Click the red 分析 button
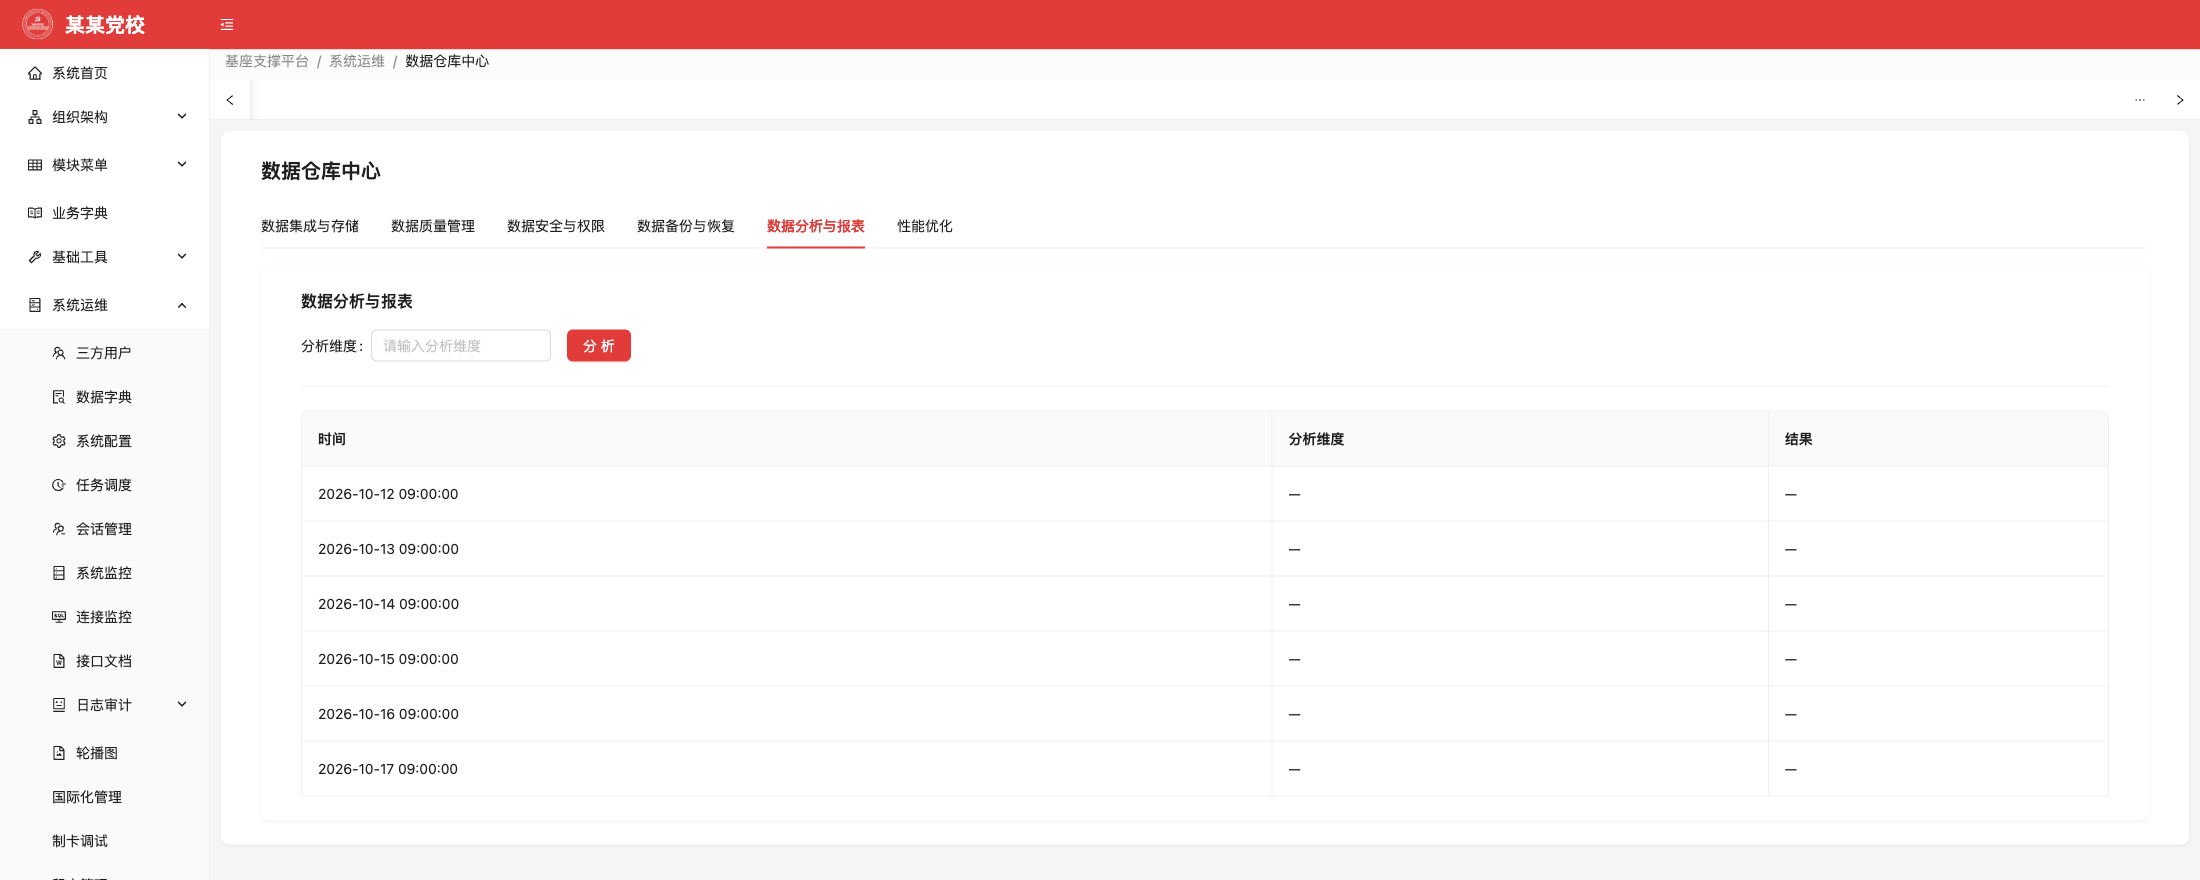Image resolution: width=2200 pixels, height=880 pixels. [x=599, y=346]
